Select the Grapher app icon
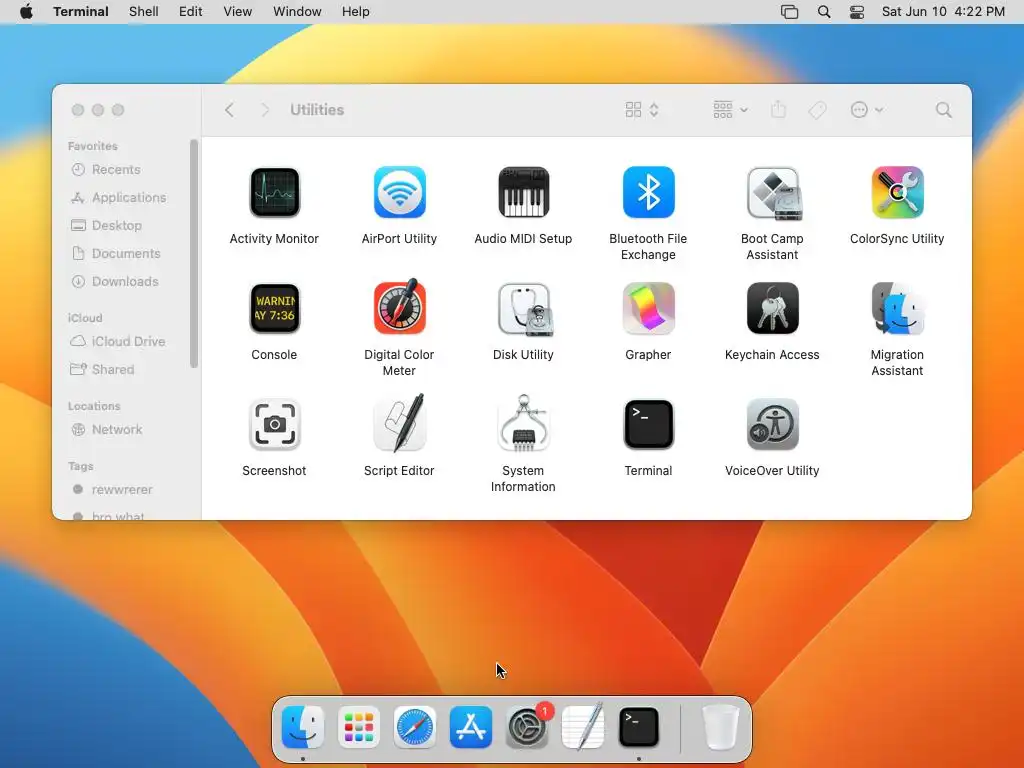The image size is (1024, 768). (648, 308)
